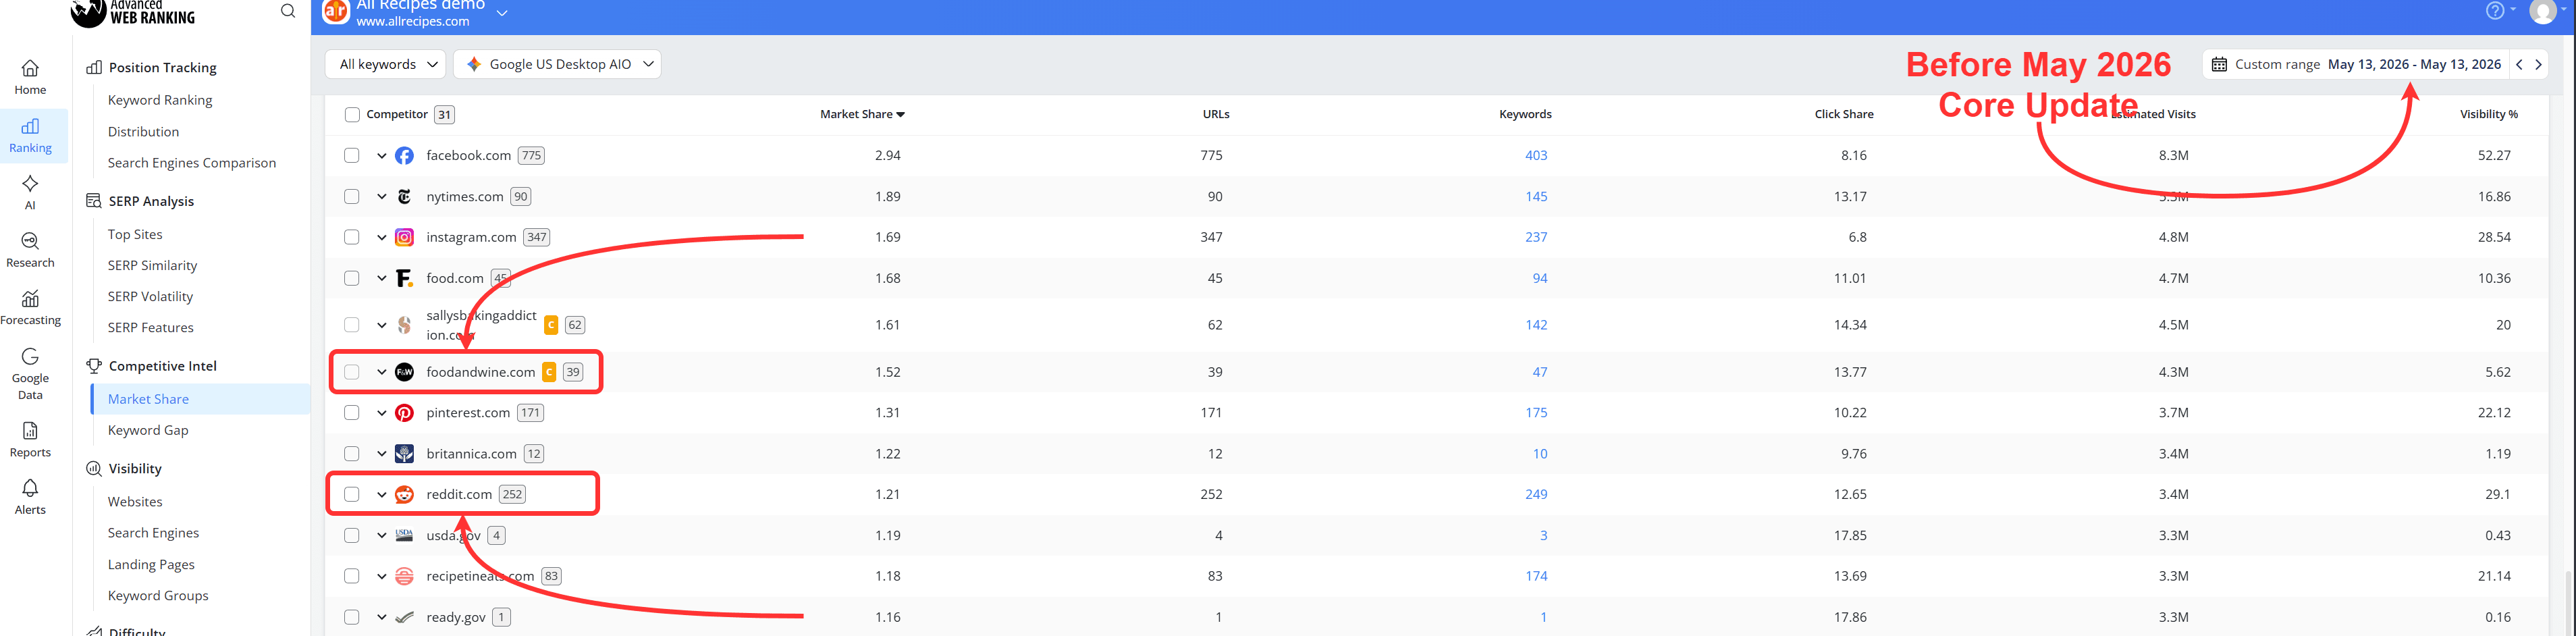Viewport: 2576px width, 636px height.
Task: Open the Google US Desktop AIO dropdown
Action: point(557,64)
